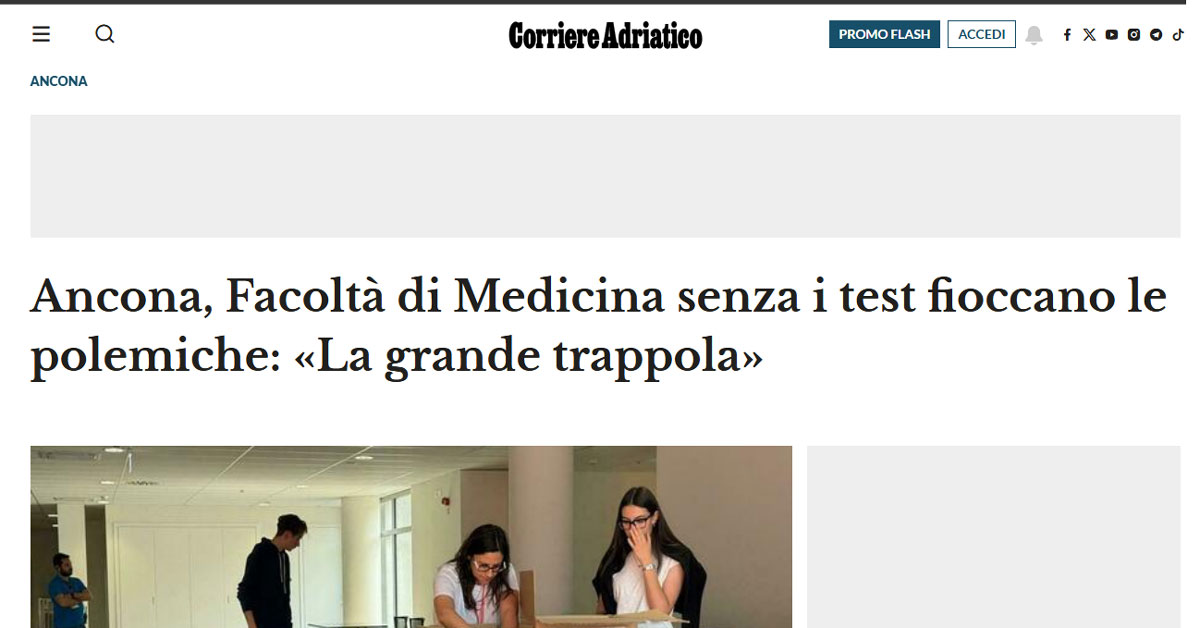Click the article headline about Medicina
The height and width of the screenshot is (628, 1200).
coord(598,327)
